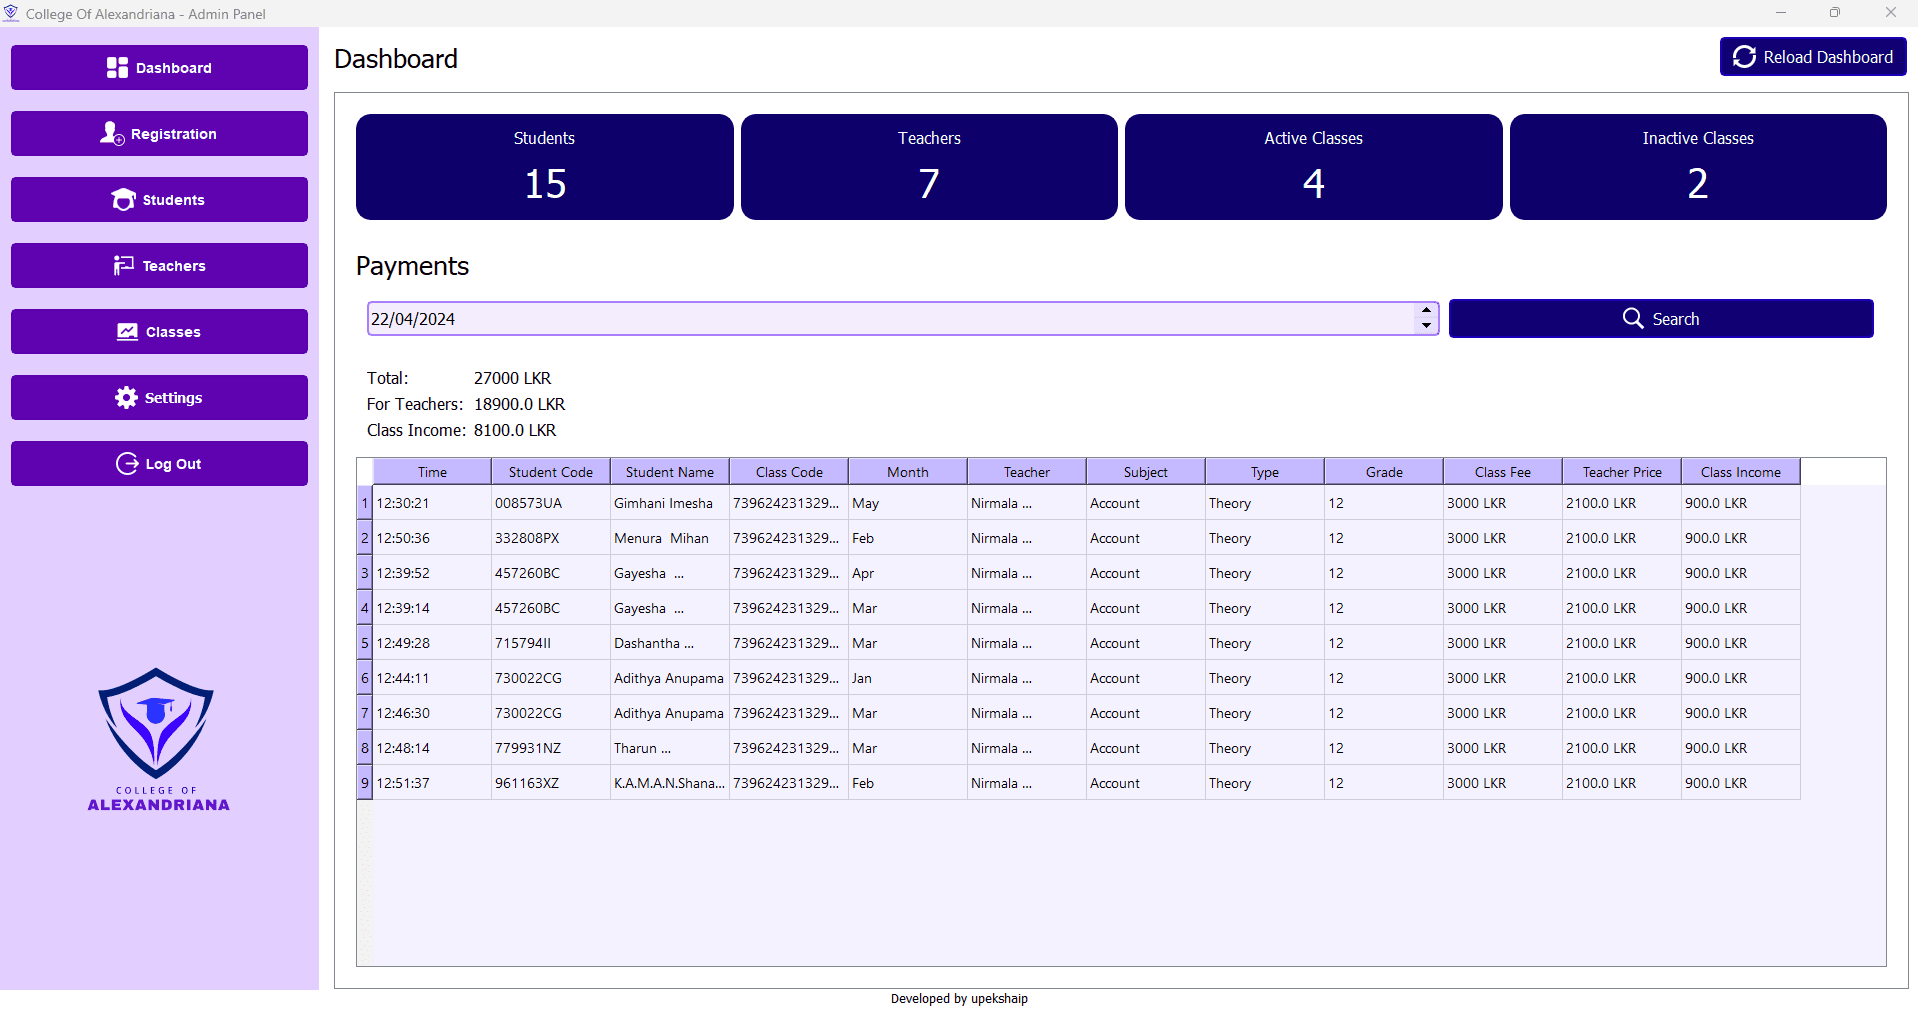1918x1018 pixels.
Task: Select row 1 for Gimhani Imesha
Action: pyautogui.click(x=364, y=503)
